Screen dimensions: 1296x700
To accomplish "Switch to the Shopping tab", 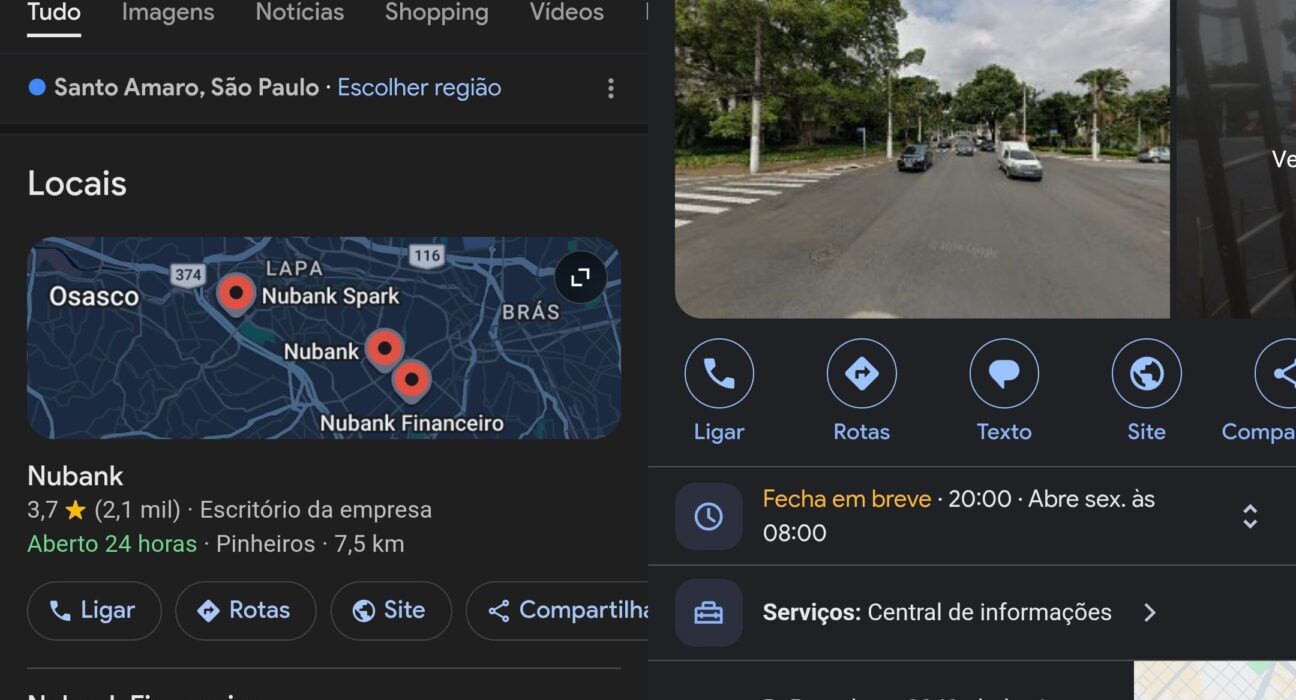I will [437, 13].
